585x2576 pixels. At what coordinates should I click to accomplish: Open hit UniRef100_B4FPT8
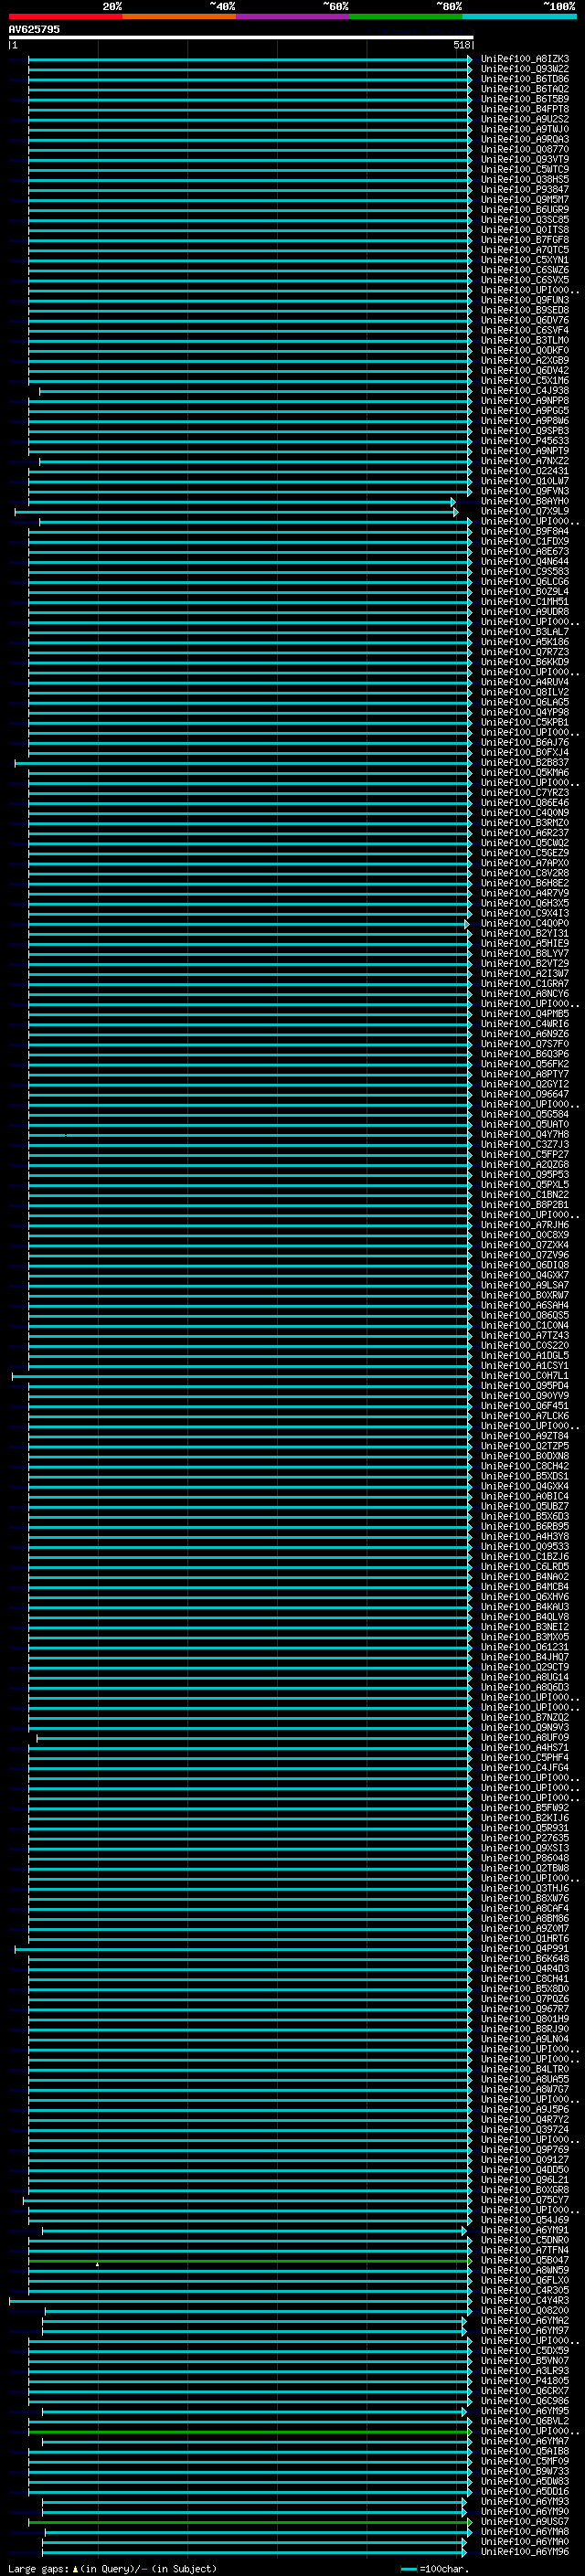(x=525, y=109)
